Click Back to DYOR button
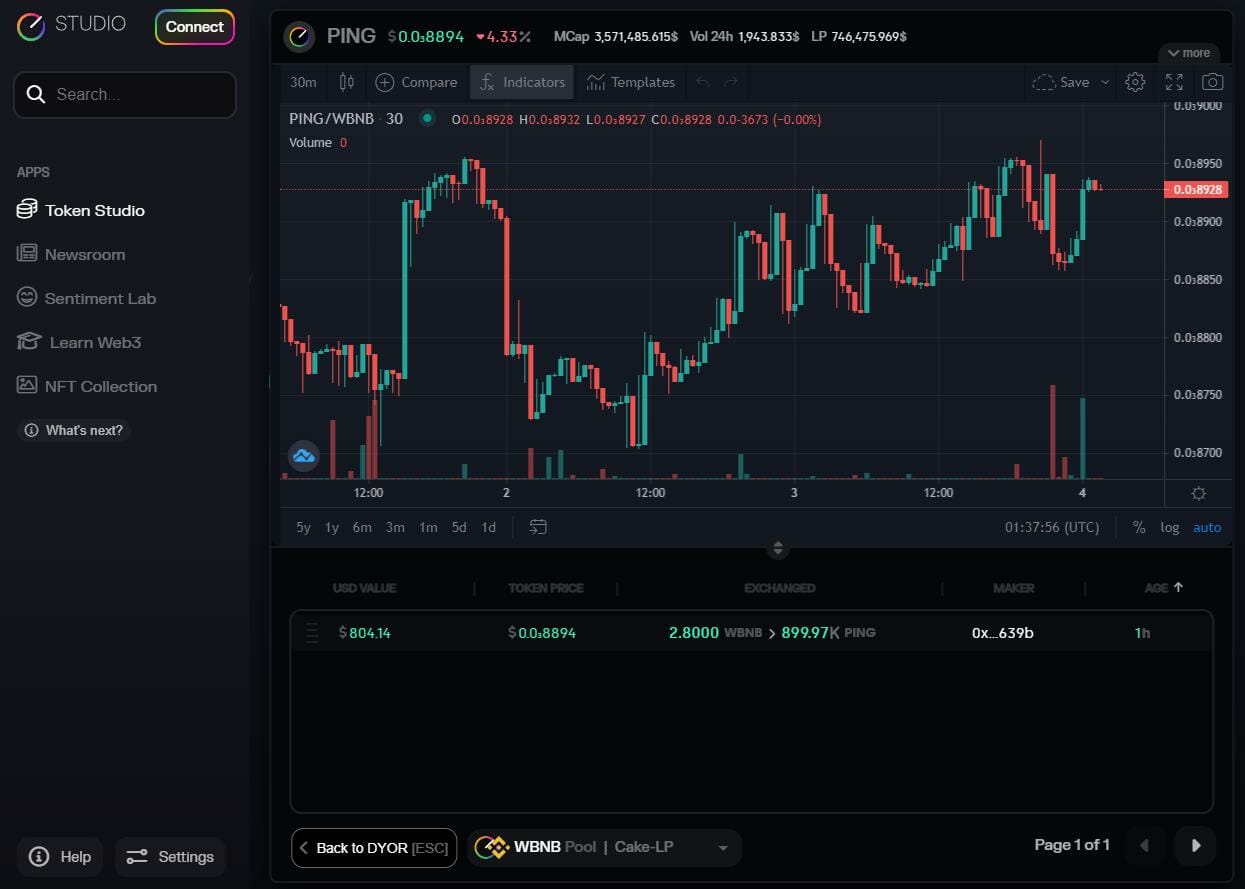Screen dimensions: 1245x889 (373, 848)
